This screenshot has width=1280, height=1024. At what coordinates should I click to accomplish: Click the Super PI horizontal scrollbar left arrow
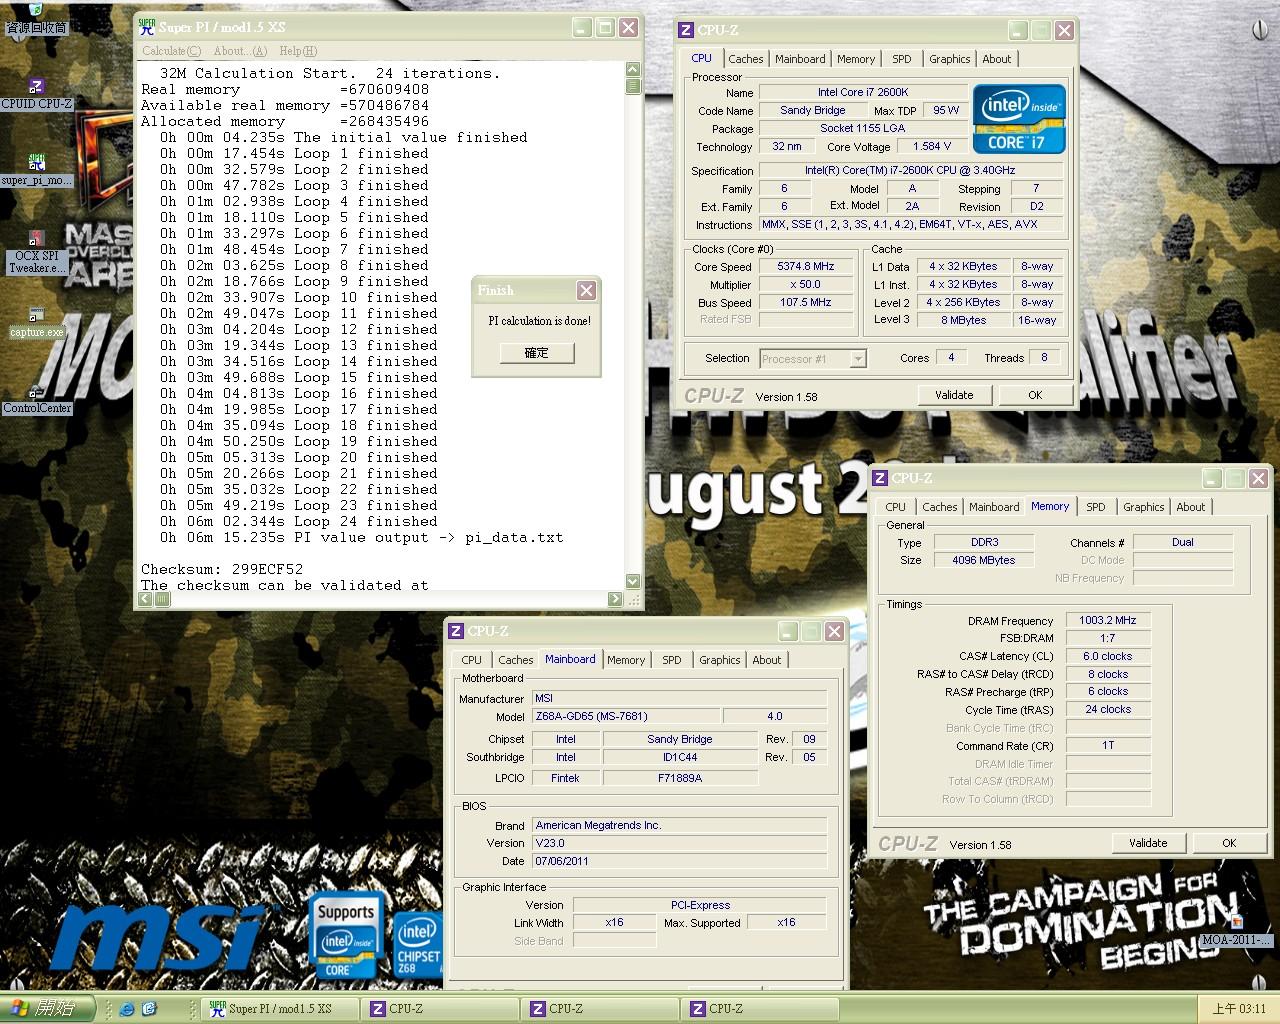coord(146,599)
